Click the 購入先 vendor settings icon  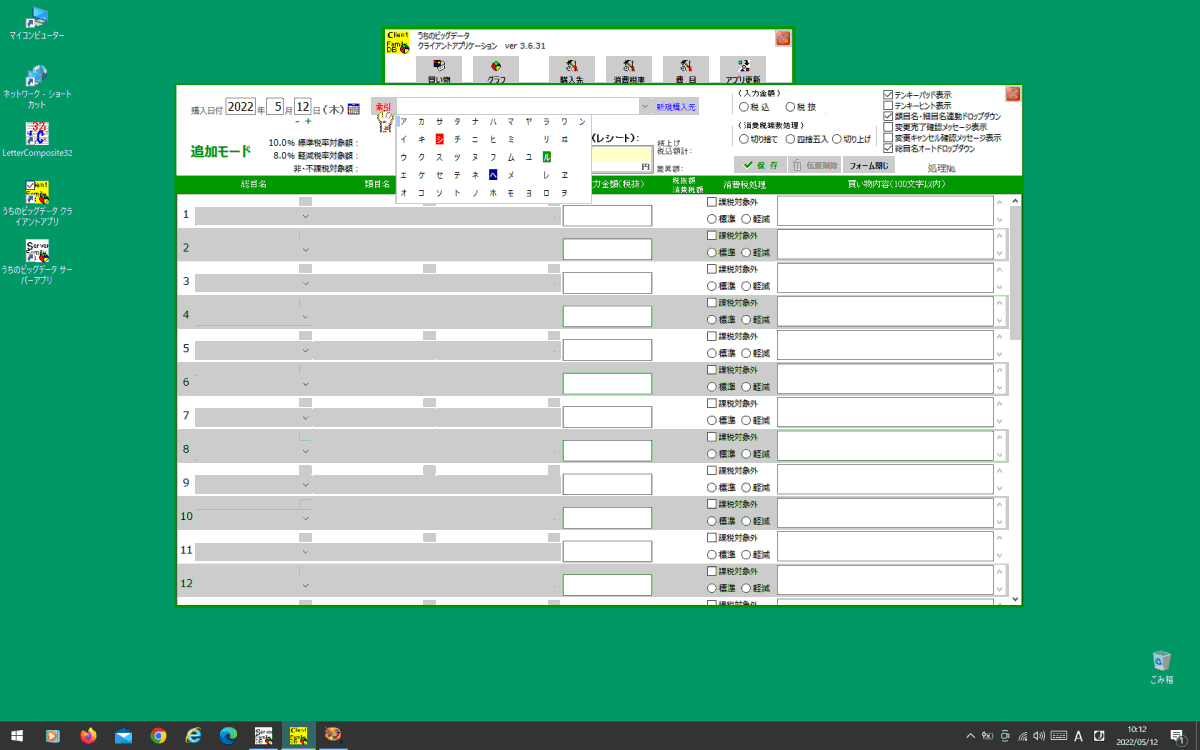point(572,69)
